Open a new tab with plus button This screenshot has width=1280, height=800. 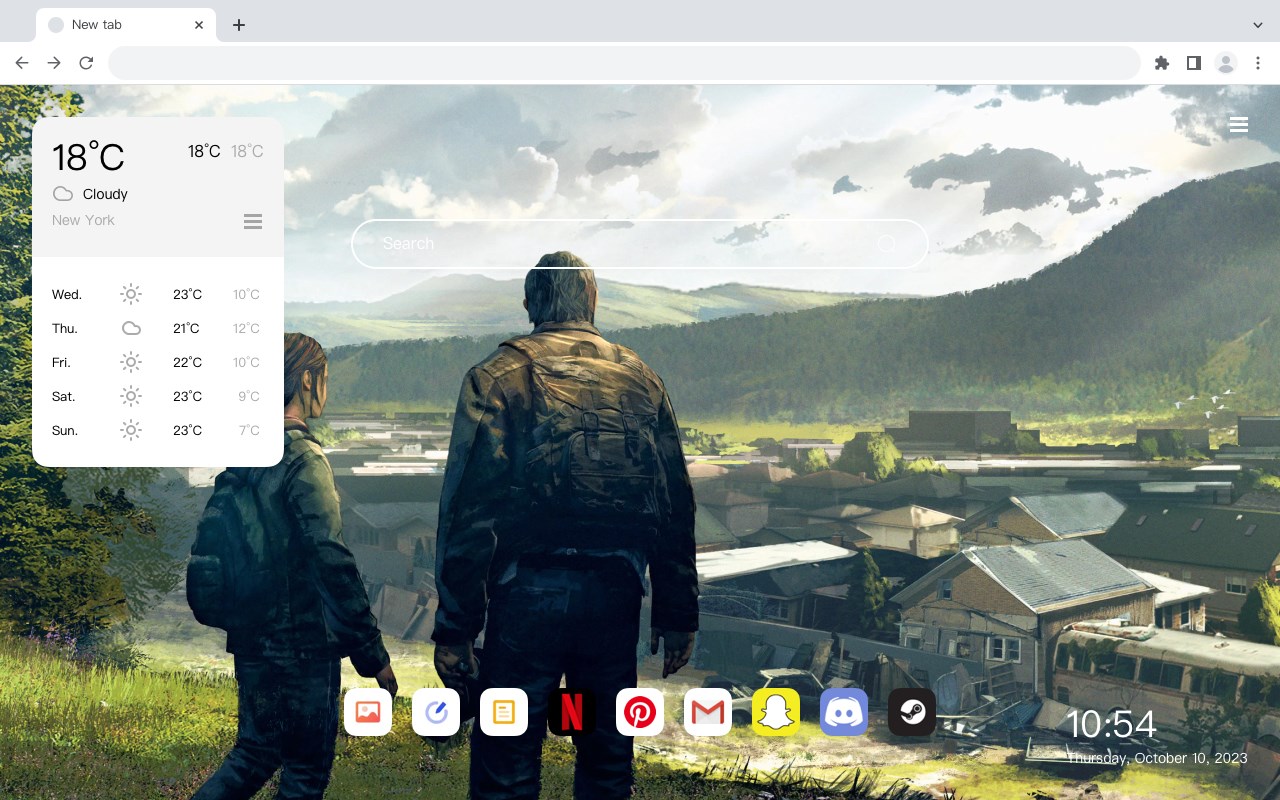238,25
